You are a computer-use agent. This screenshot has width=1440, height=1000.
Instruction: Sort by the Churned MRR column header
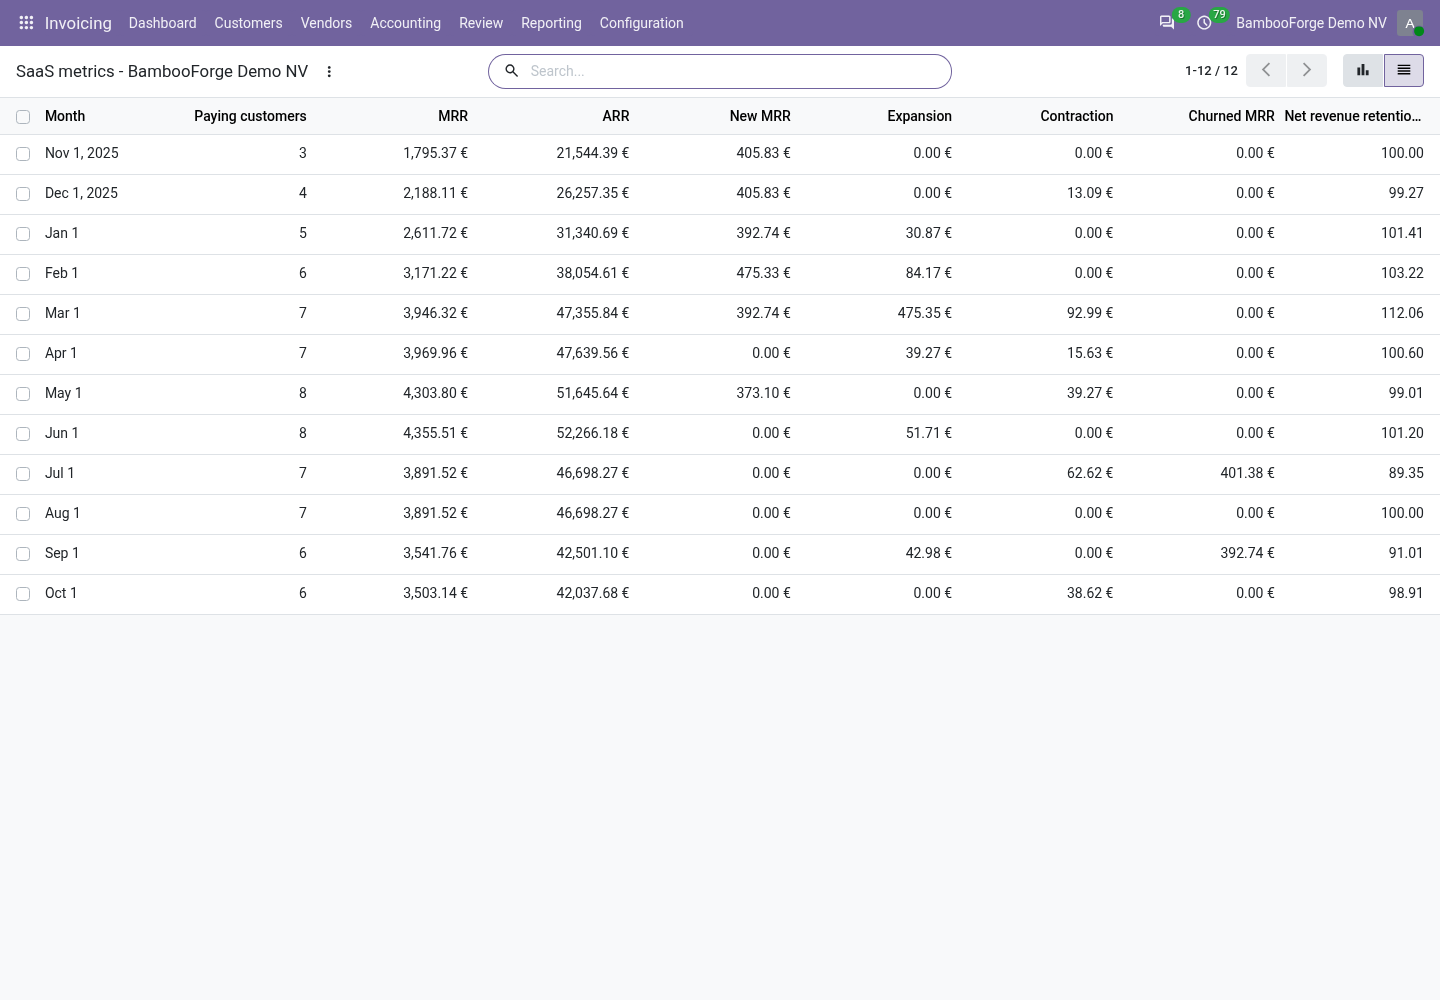coord(1231,116)
